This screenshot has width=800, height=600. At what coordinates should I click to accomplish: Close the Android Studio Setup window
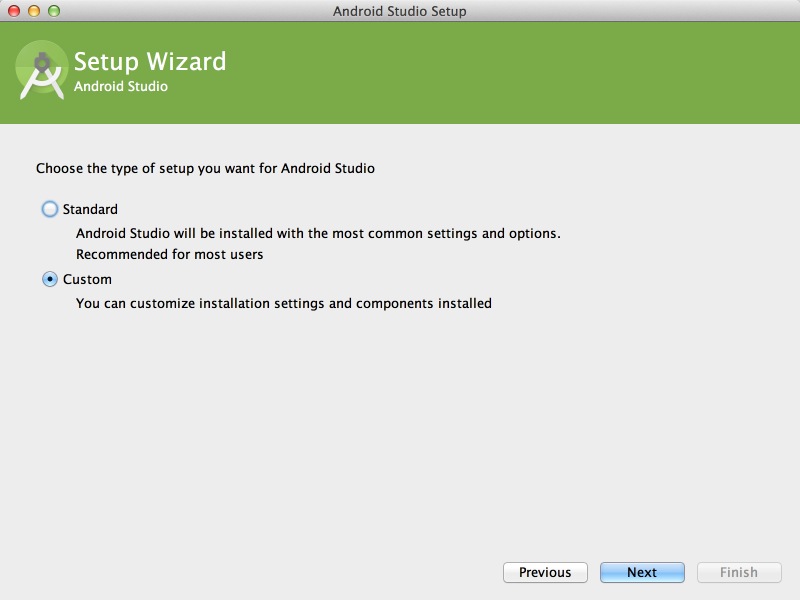(14, 11)
